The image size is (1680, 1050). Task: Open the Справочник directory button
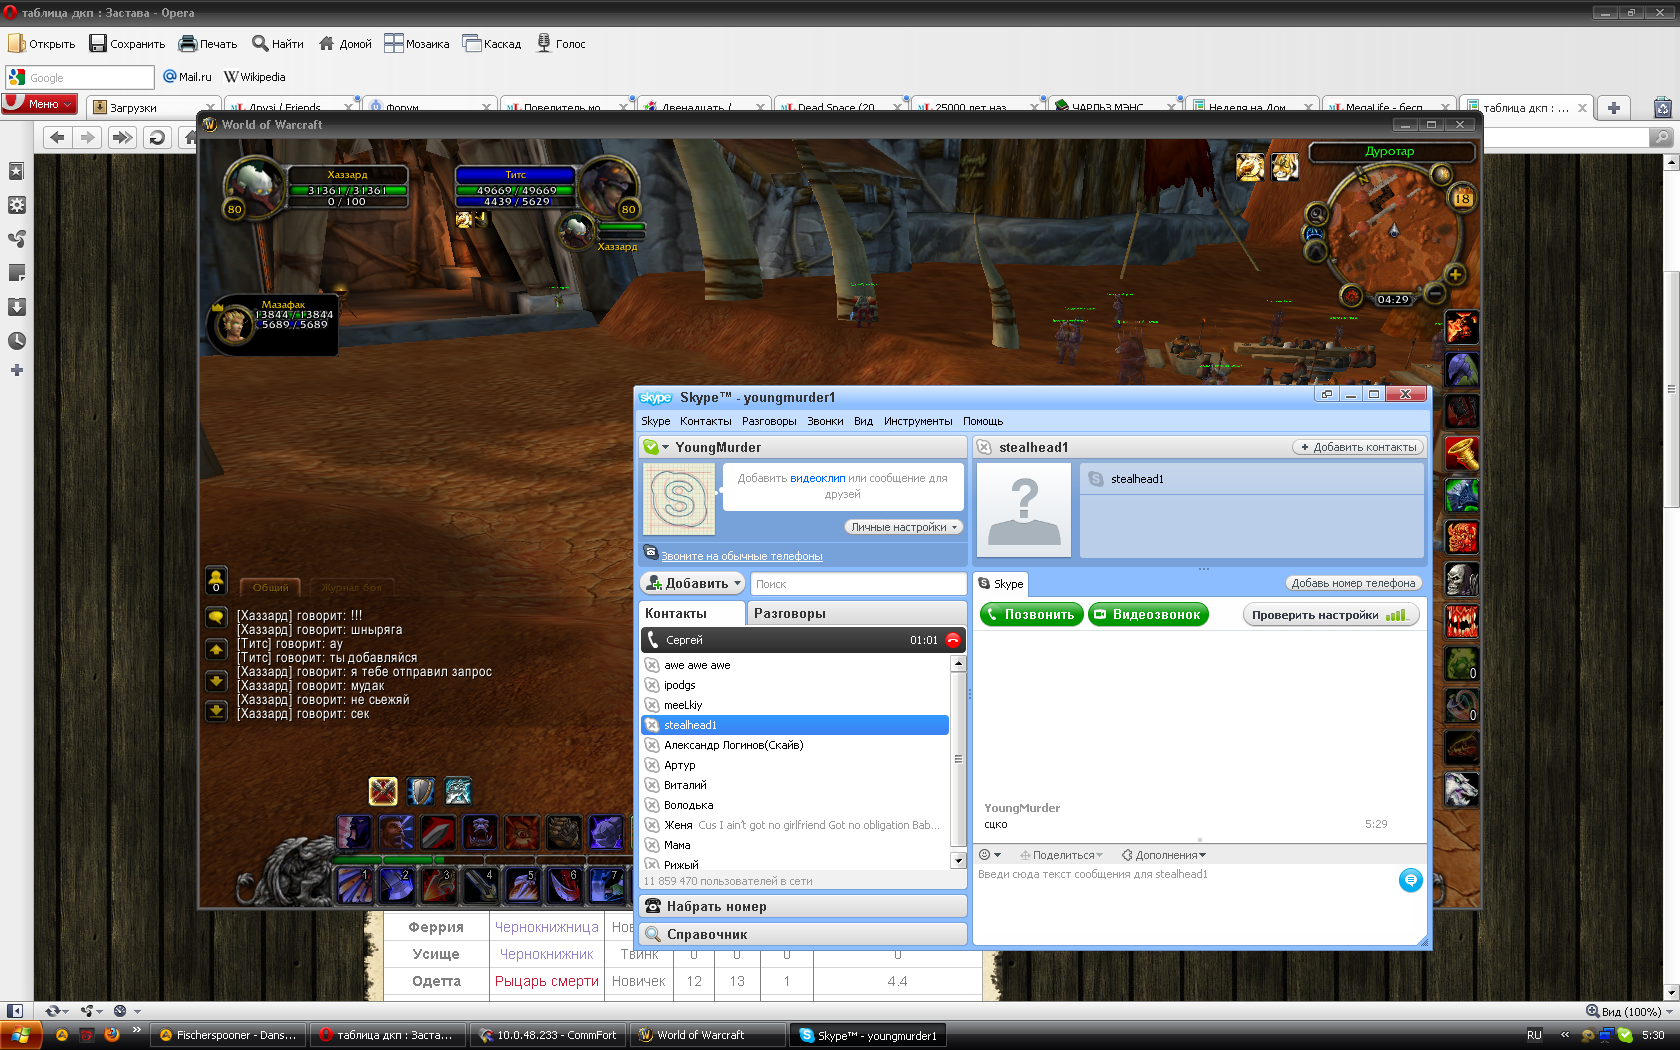coord(803,934)
